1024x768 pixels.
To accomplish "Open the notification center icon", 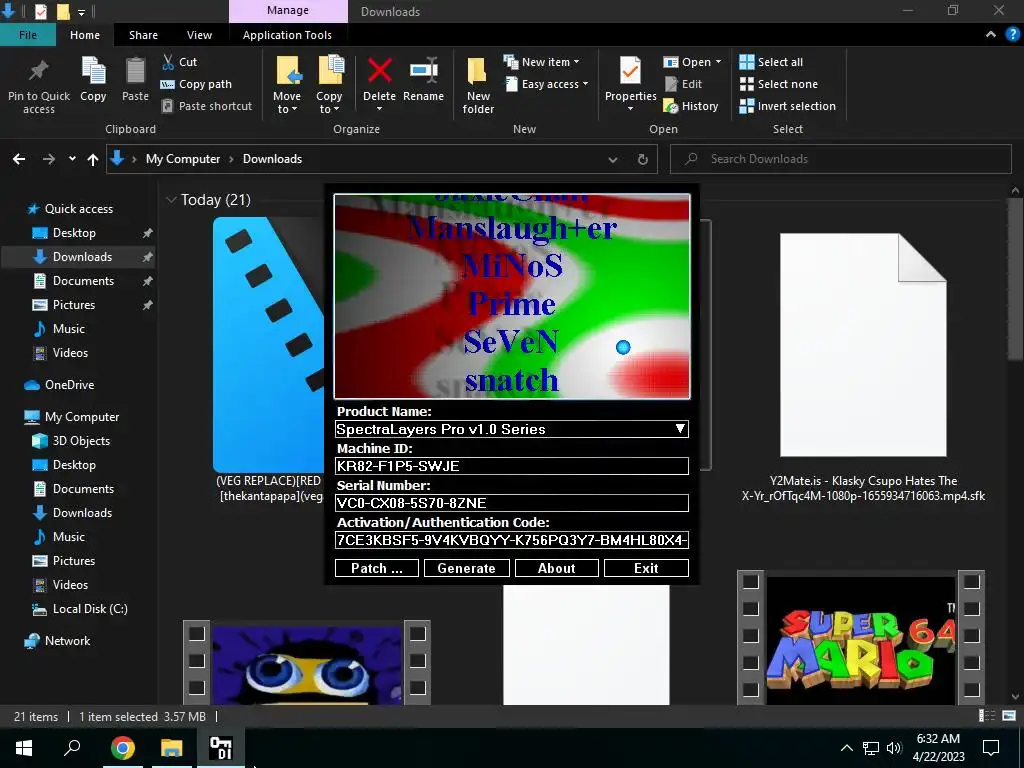I will coord(991,748).
